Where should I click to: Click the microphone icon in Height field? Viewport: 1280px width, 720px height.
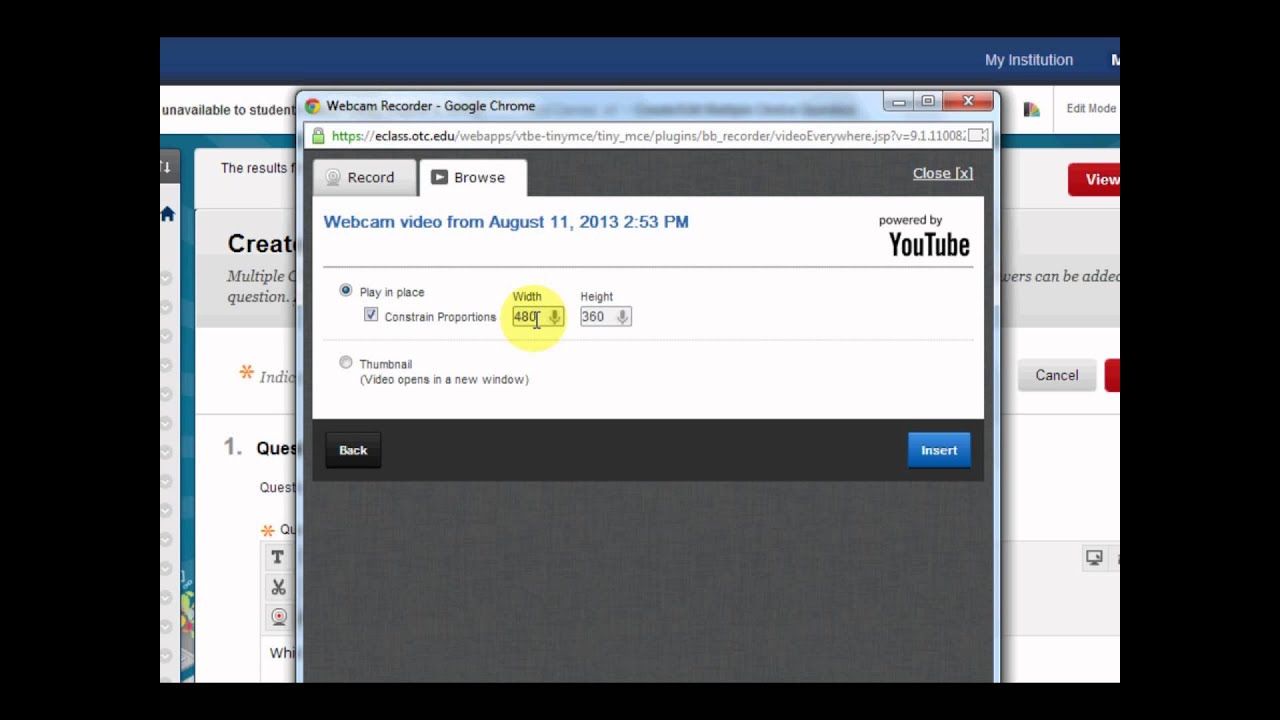[622, 317]
